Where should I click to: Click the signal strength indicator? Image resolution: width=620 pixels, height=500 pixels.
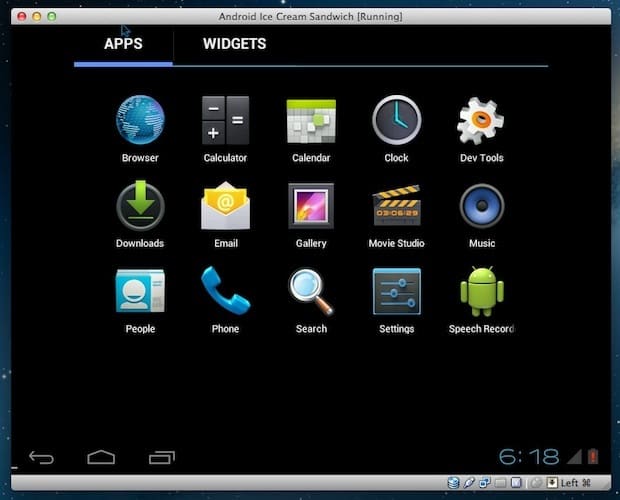pyautogui.click(x=574, y=456)
